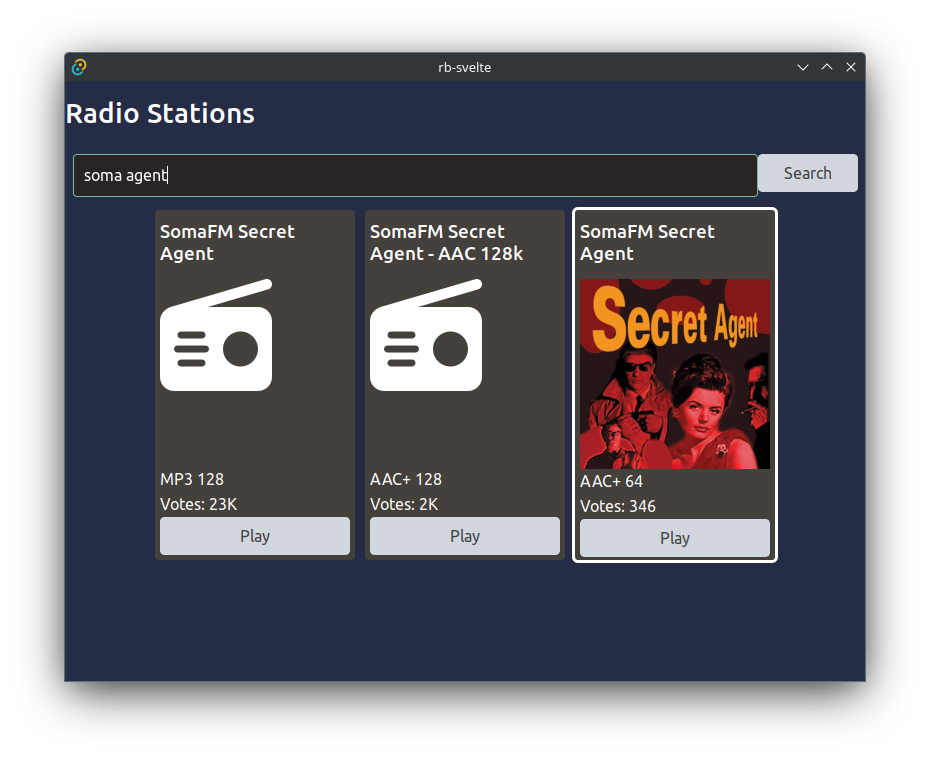The height and width of the screenshot is (758, 930).
Task: Click the rb-svelte app icon in title bar
Action: (x=79, y=67)
